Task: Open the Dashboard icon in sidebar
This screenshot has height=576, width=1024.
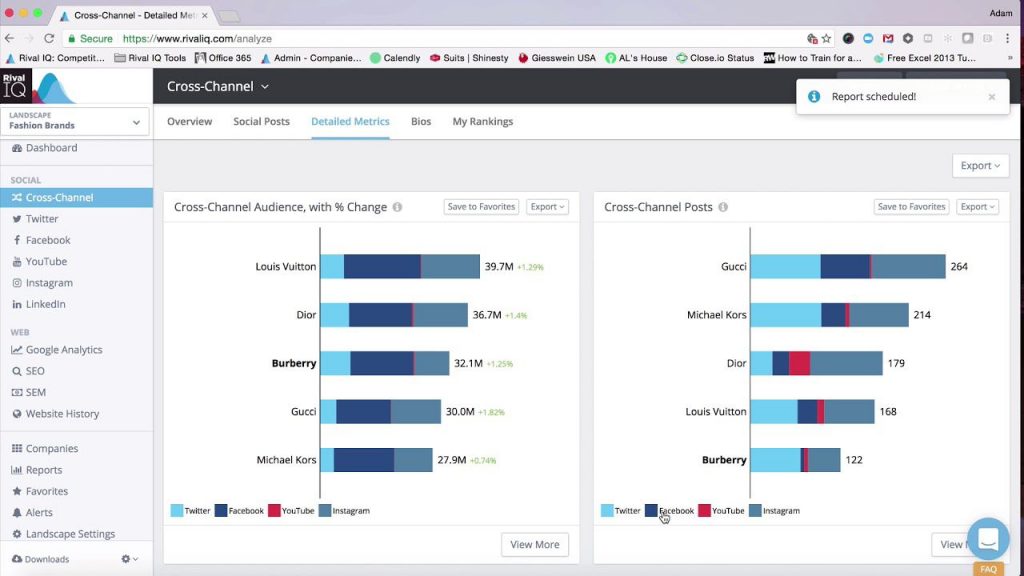Action: point(17,148)
